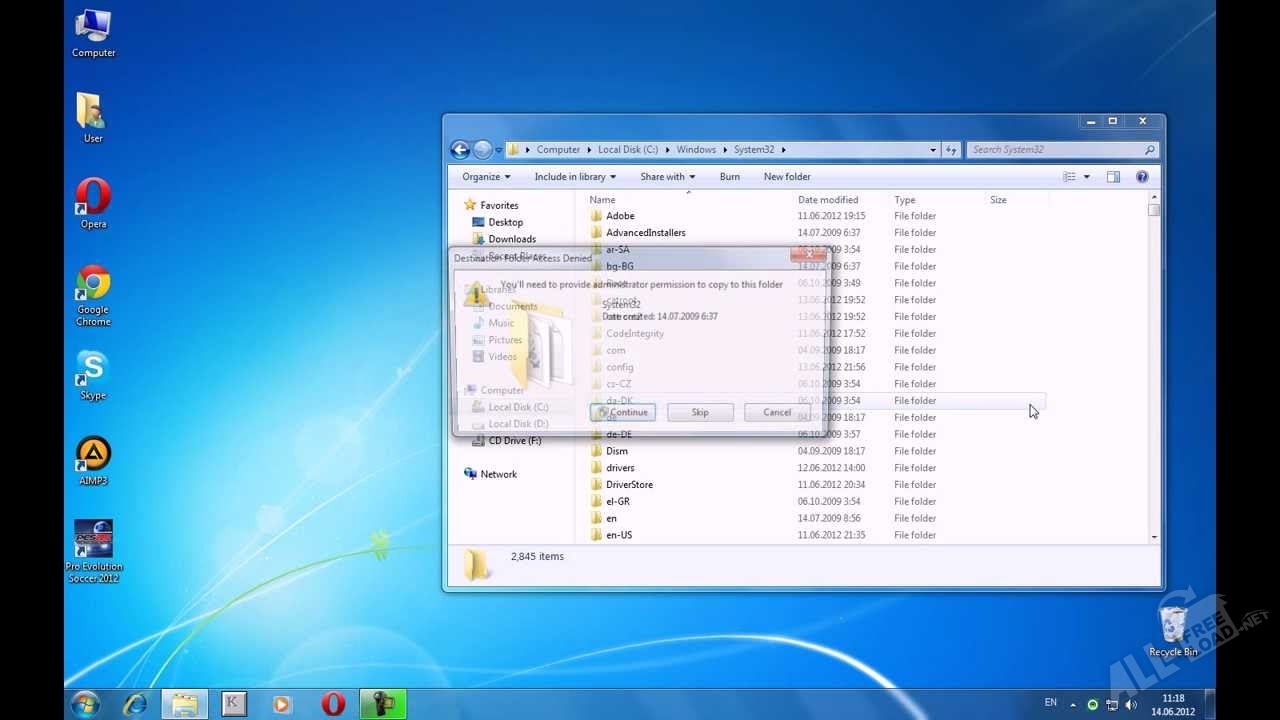The height and width of the screenshot is (720, 1280).
Task: Expand the Share with dropdown
Action: coord(667,177)
